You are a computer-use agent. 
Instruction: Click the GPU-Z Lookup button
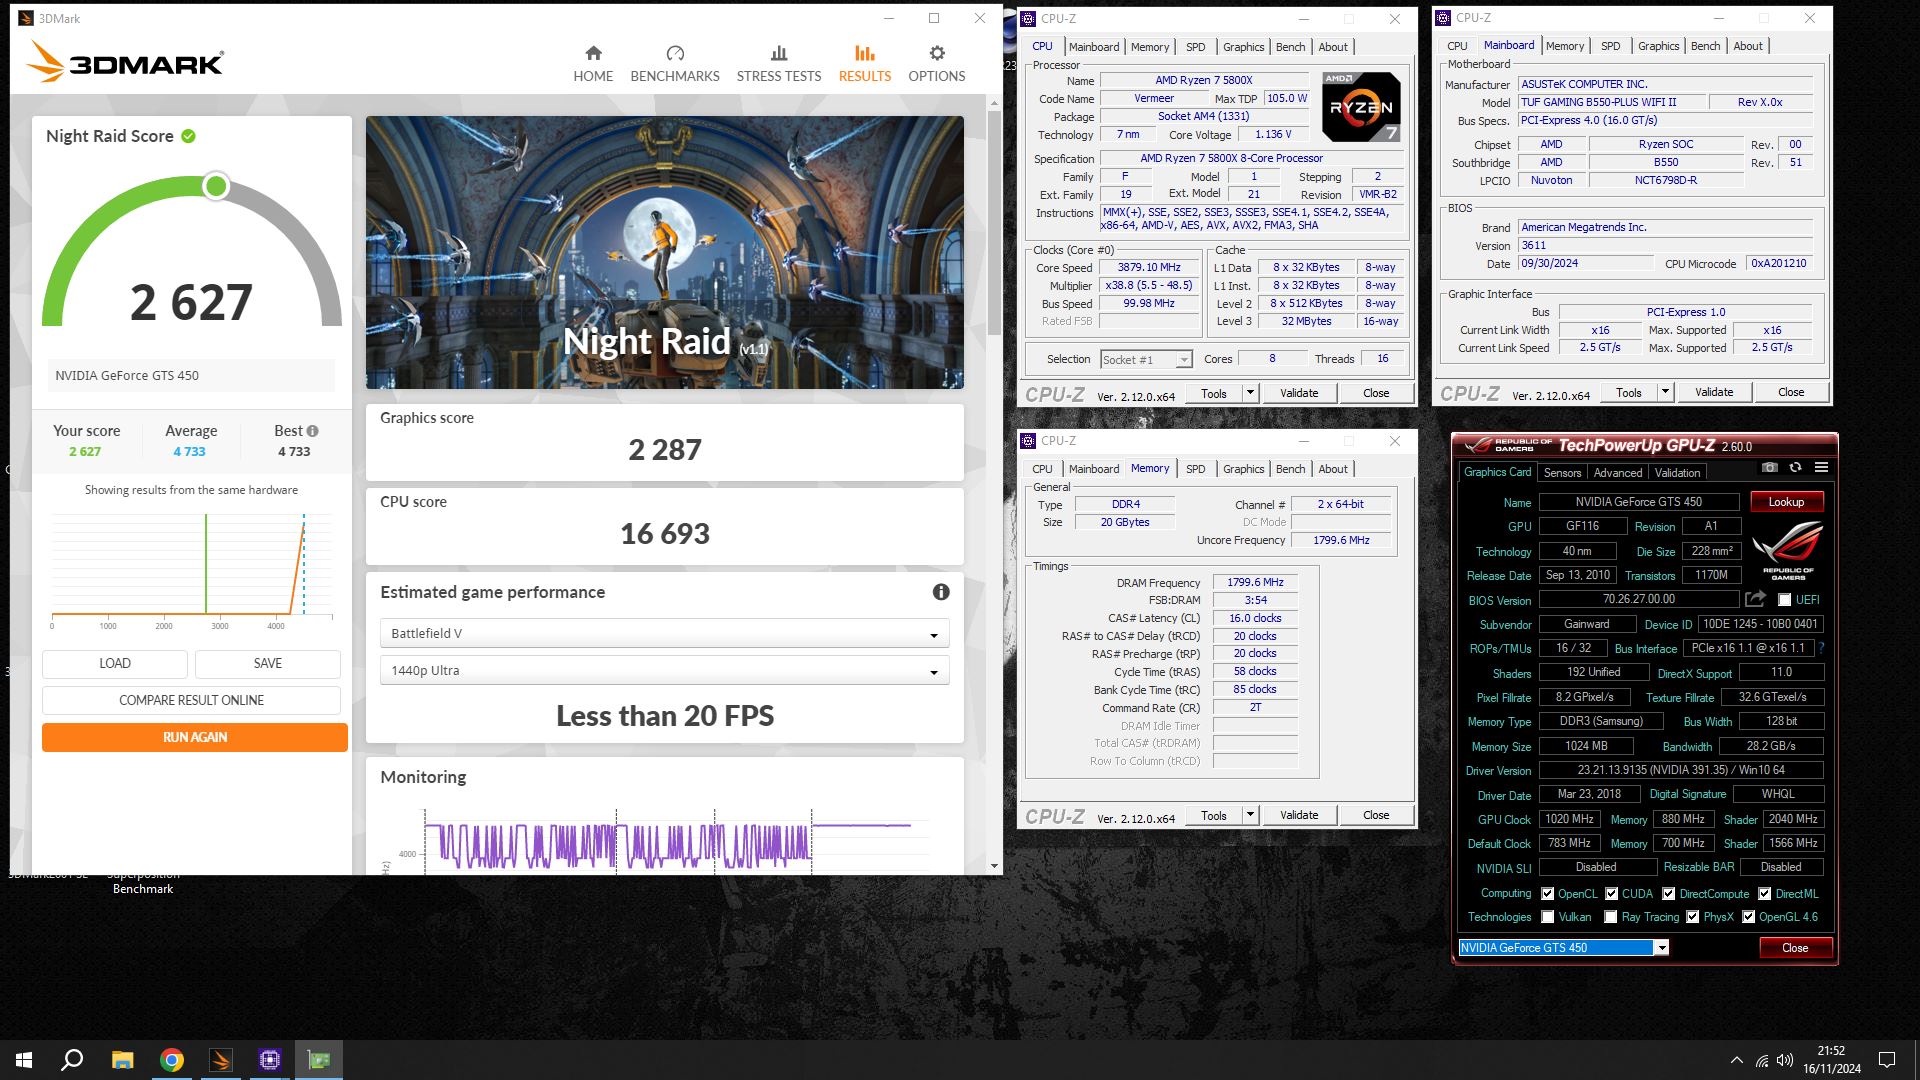click(1786, 502)
